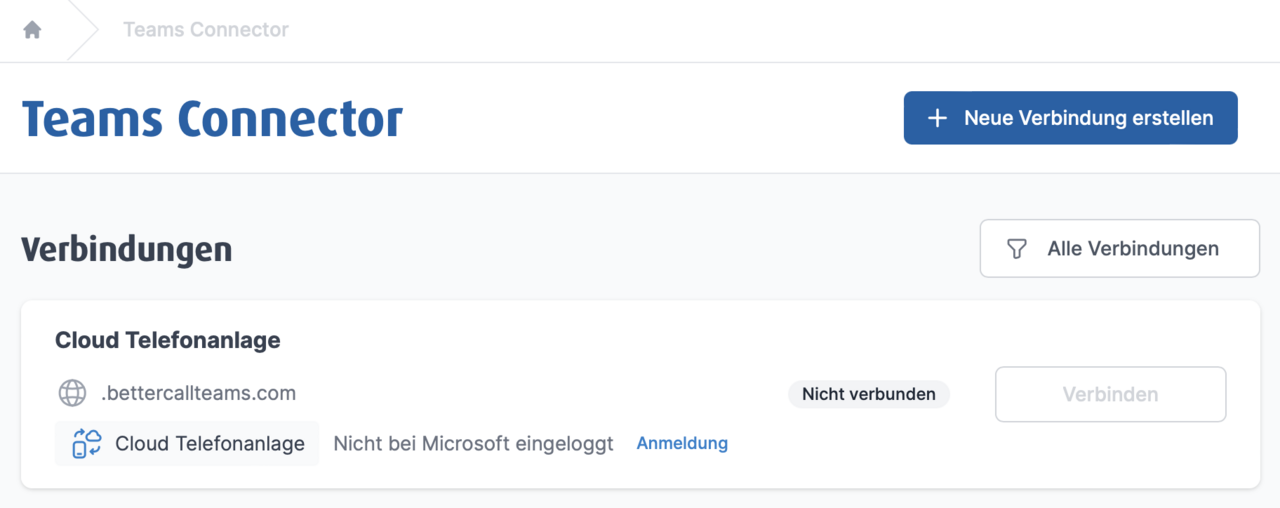The height and width of the screenshot is (508, 1280).
Task: Follow the Anmeldung link
Action: (682, 443)
